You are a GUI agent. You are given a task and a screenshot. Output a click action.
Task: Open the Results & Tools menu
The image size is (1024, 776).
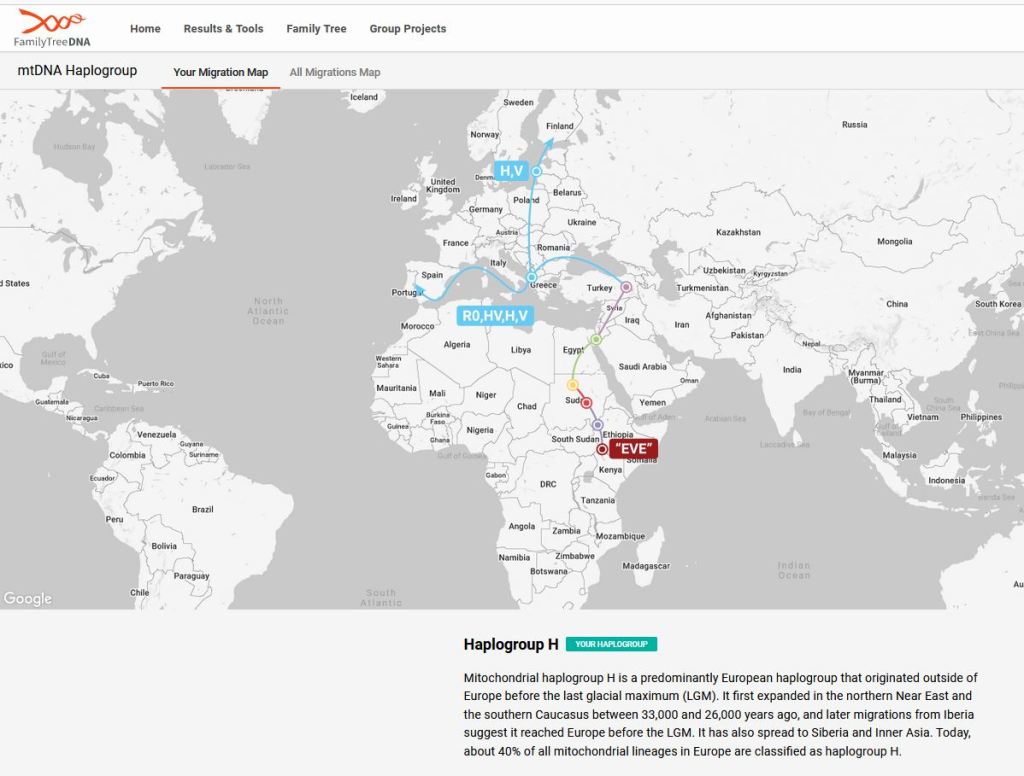tap(223, 29)
